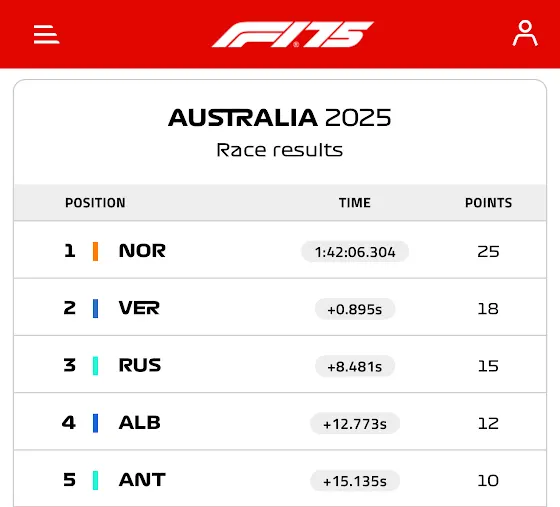The height and width of the screenshot is (507, 560).
Task: Open the user account profile icon
Action: pyautogui.click(x=525, y=33)
